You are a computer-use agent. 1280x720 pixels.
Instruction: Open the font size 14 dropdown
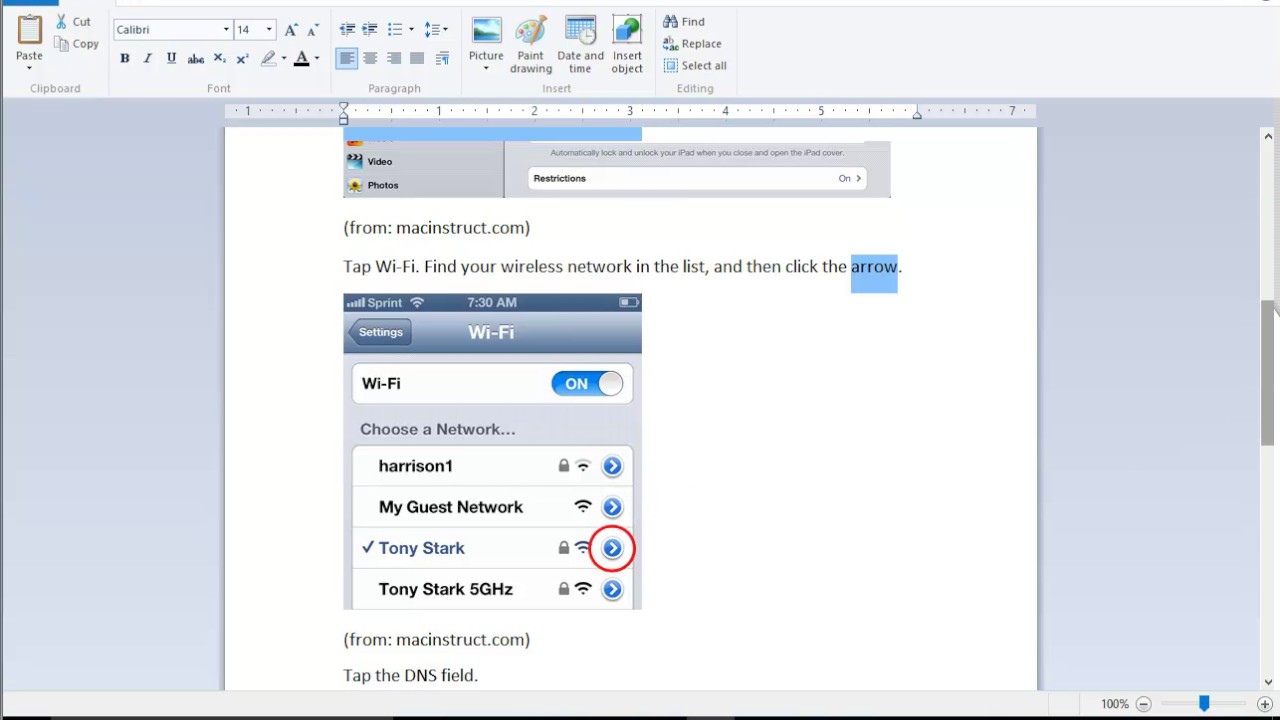pyautogui.click(x=269, y=30)
